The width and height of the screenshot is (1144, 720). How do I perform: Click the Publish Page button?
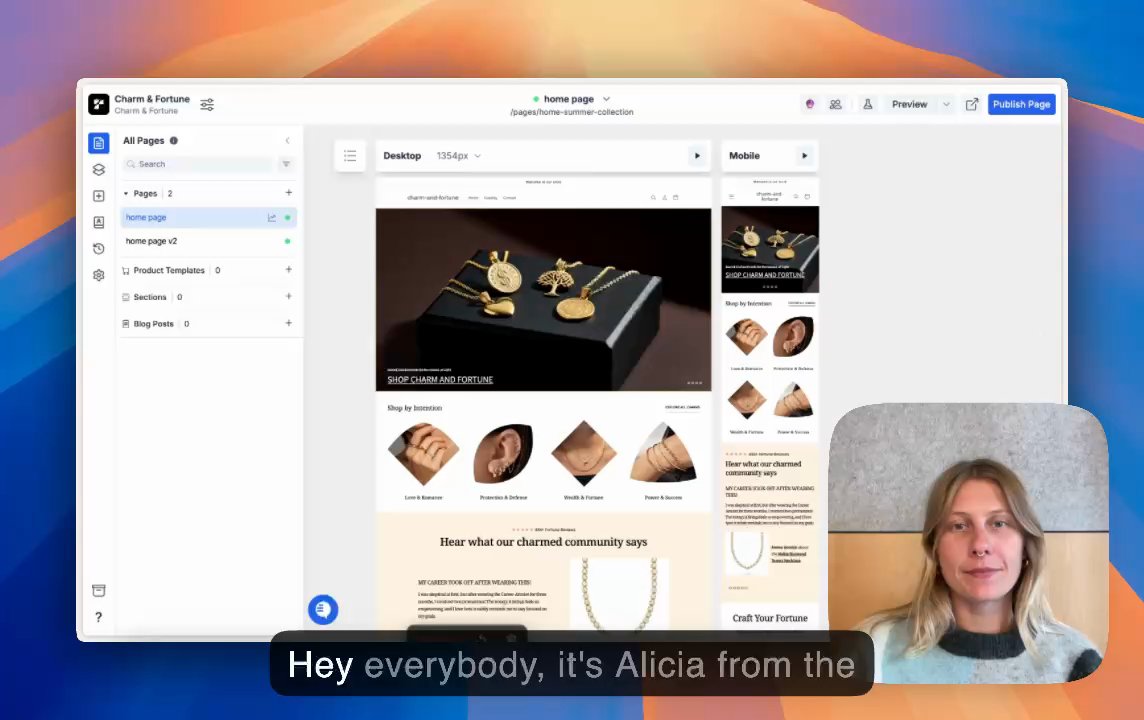1021,104
